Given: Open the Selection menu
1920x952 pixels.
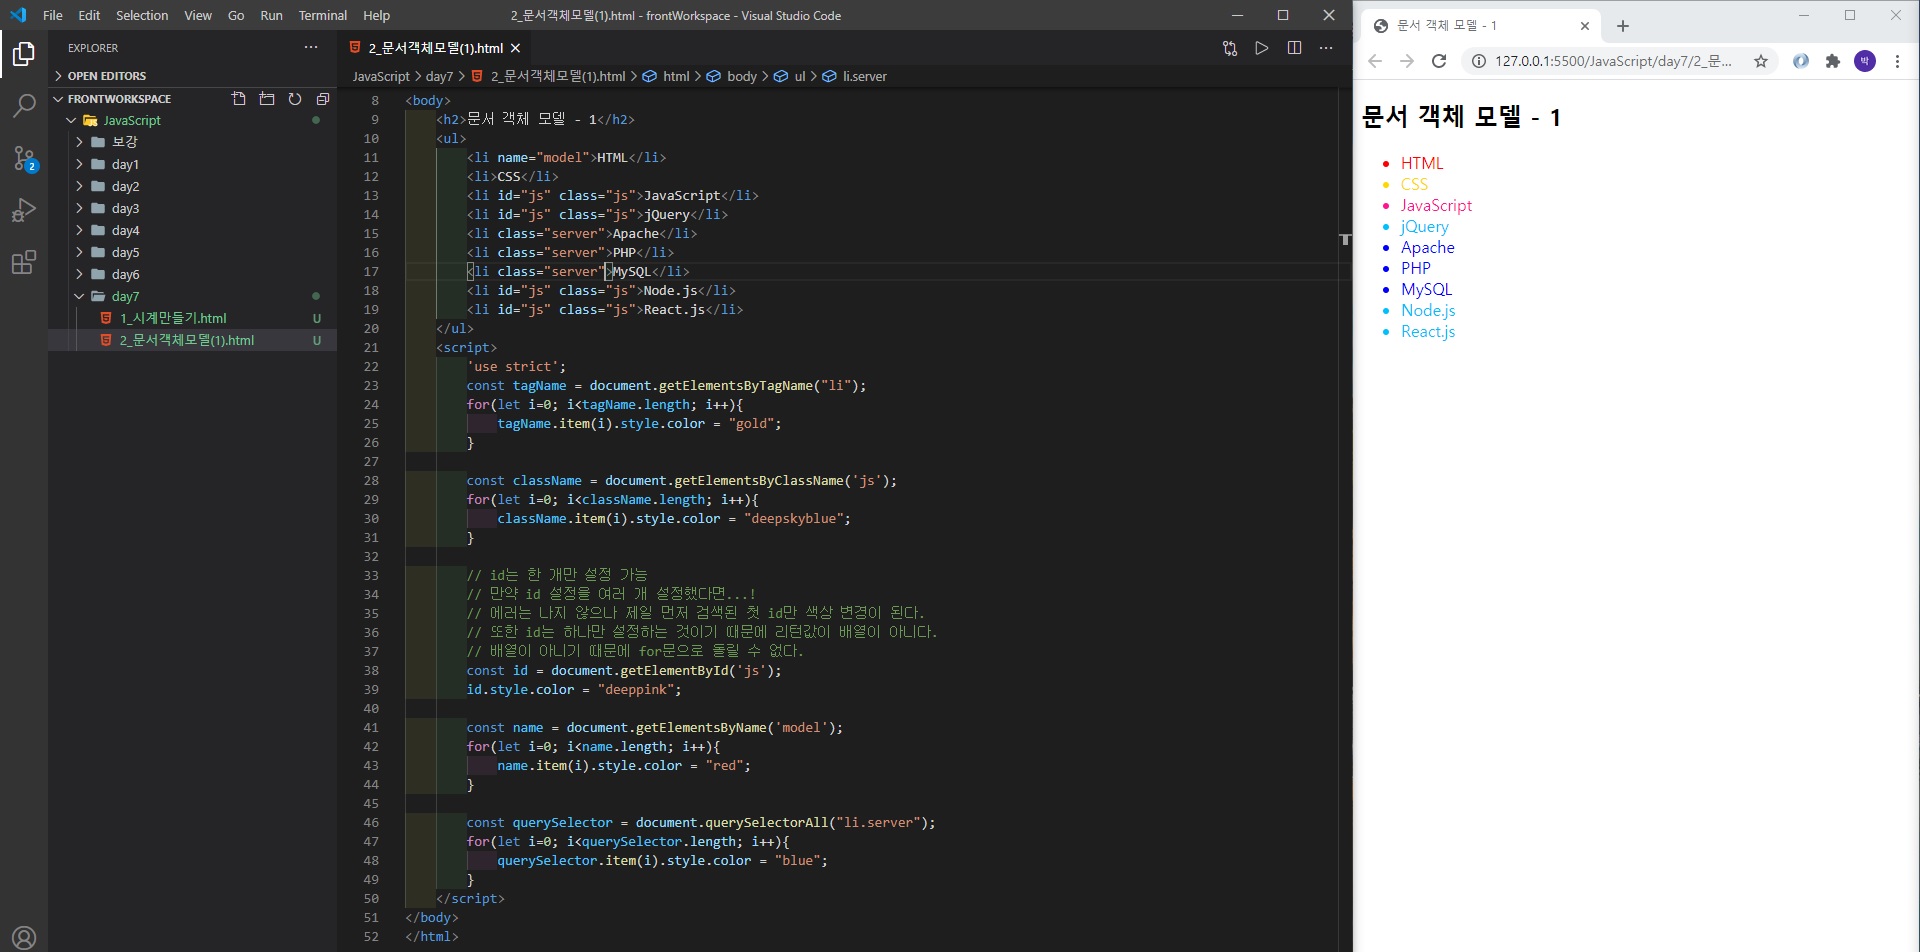Looking at the screenshot, I should (142, 15).
